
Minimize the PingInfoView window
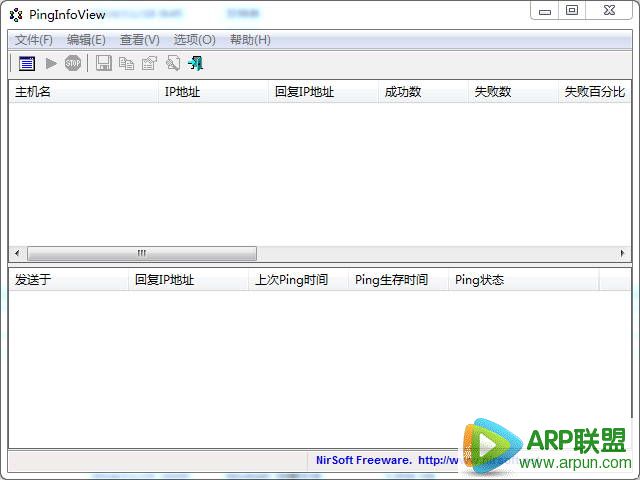544,11
